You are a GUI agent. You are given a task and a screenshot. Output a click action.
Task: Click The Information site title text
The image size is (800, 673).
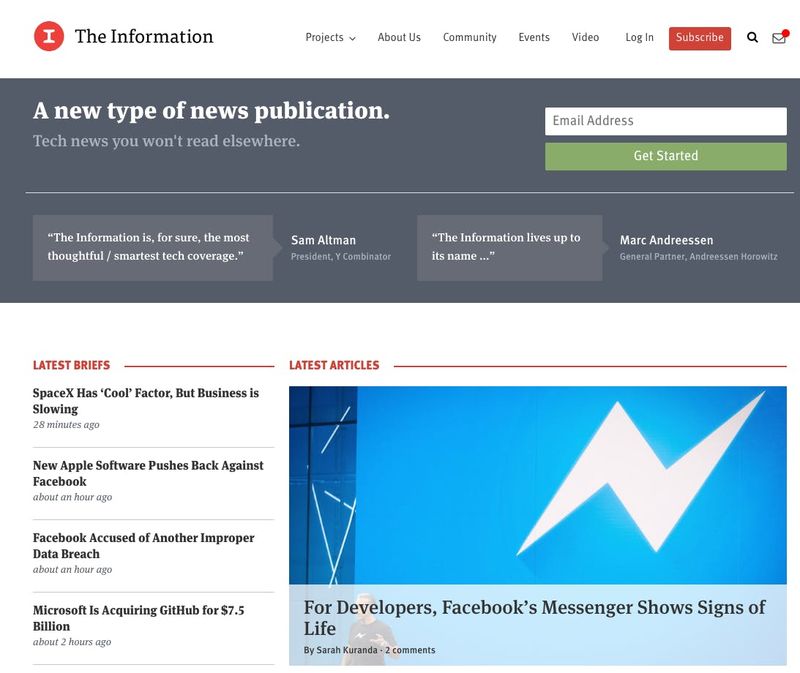[144, 37]
